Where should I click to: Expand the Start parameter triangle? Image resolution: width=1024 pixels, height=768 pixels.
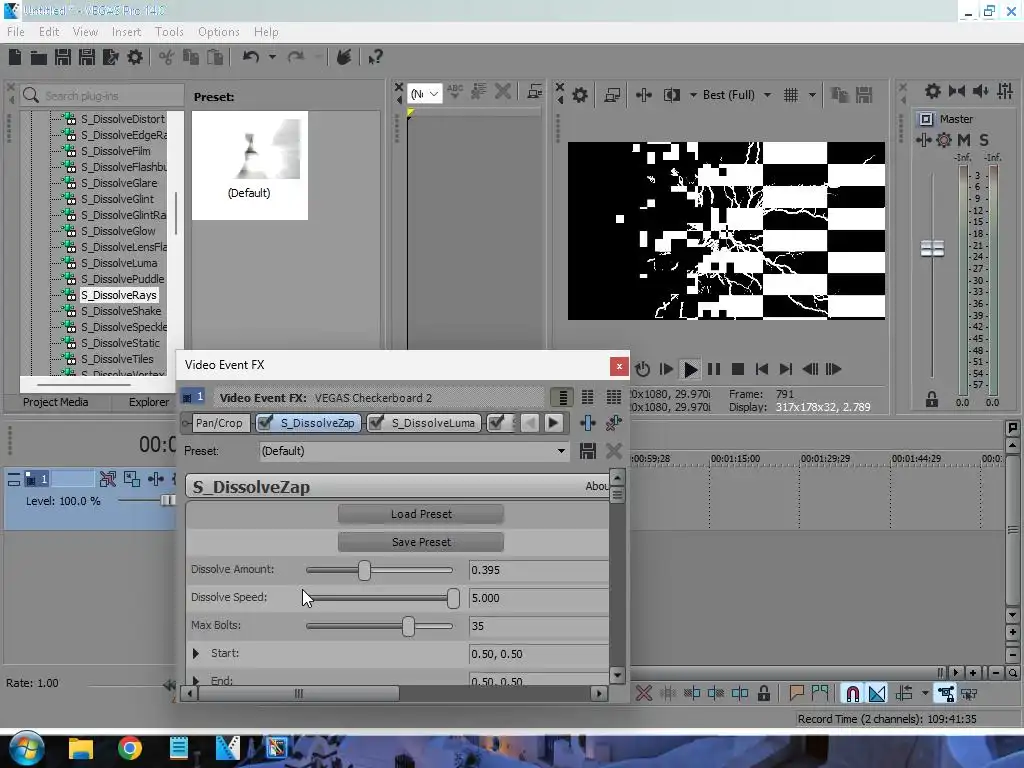click(x=196, y=653)
